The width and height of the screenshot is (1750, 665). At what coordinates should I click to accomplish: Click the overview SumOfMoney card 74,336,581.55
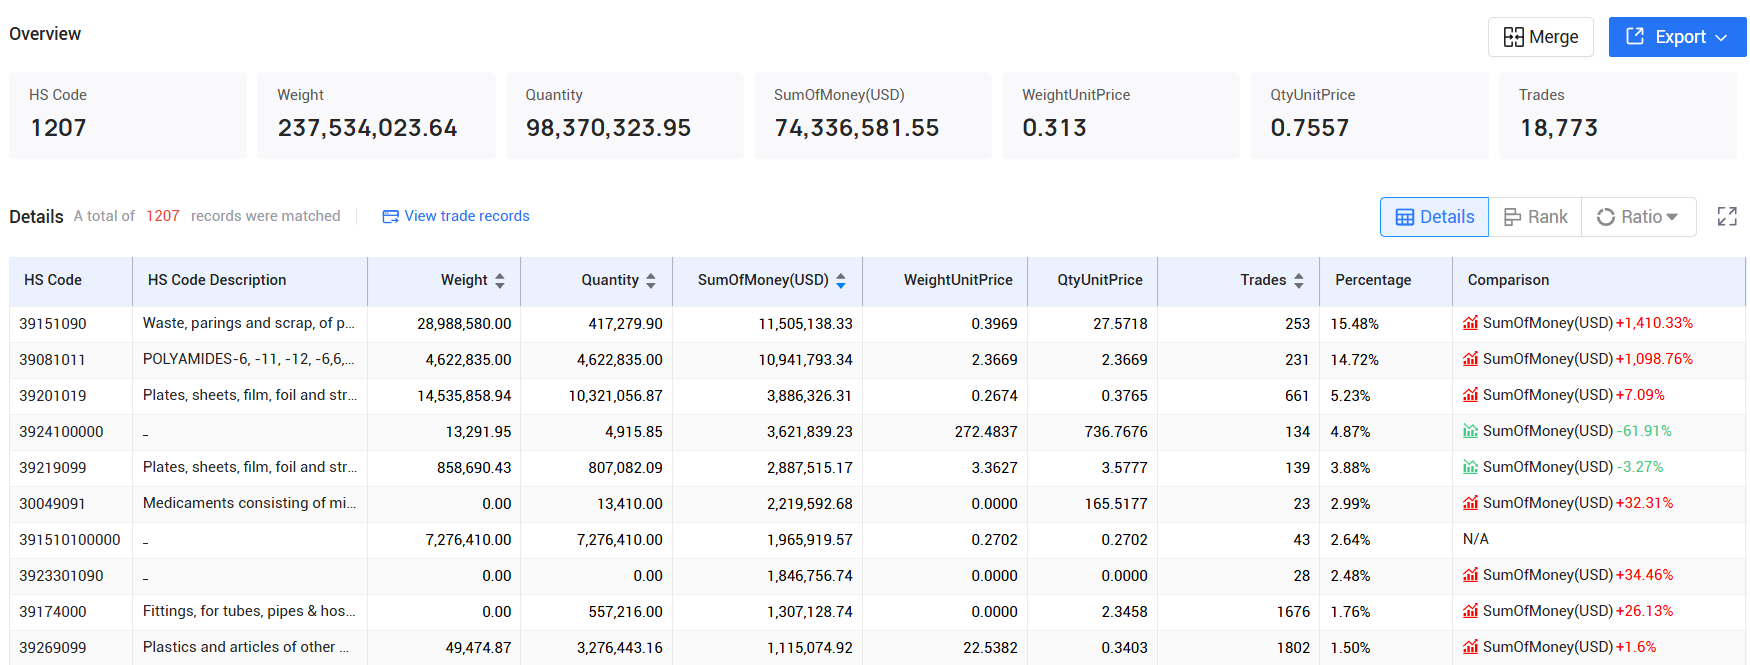[873, 115]
